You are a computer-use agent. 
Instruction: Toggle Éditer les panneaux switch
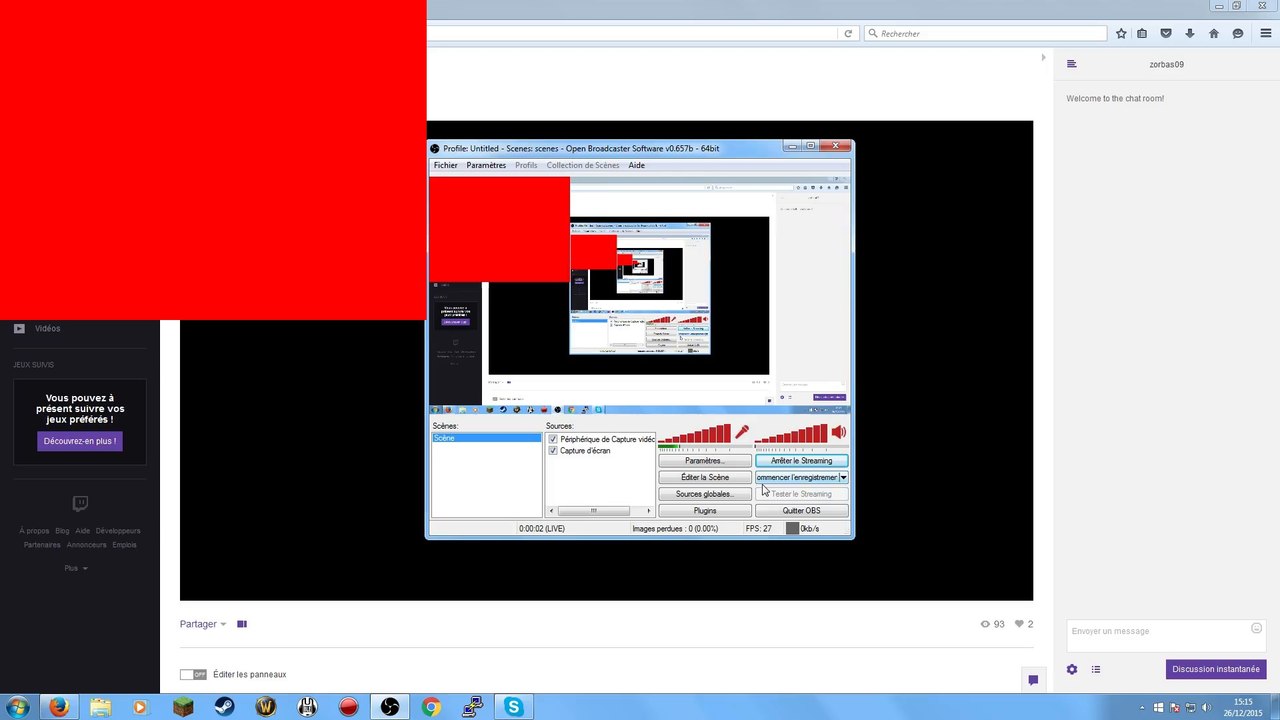[193, 675]
